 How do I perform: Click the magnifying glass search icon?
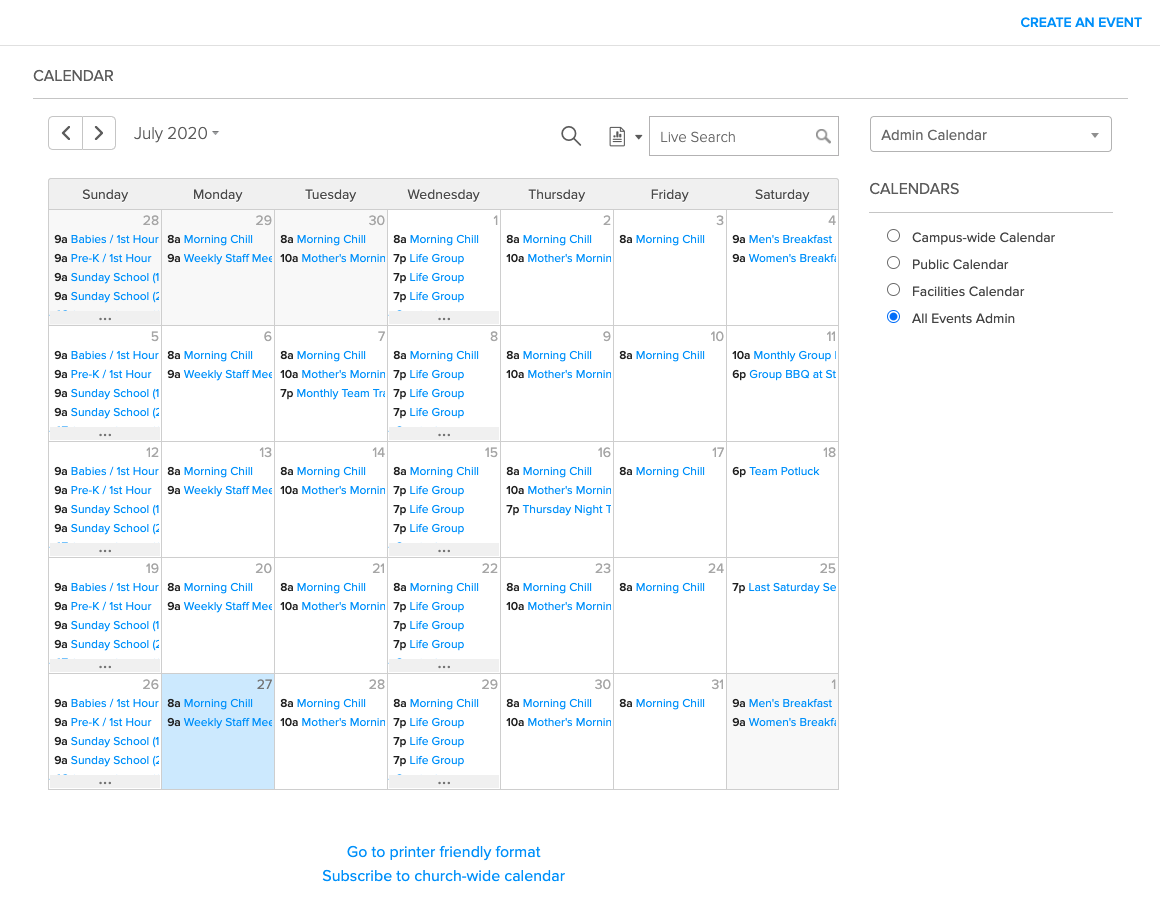pos(570,136)
